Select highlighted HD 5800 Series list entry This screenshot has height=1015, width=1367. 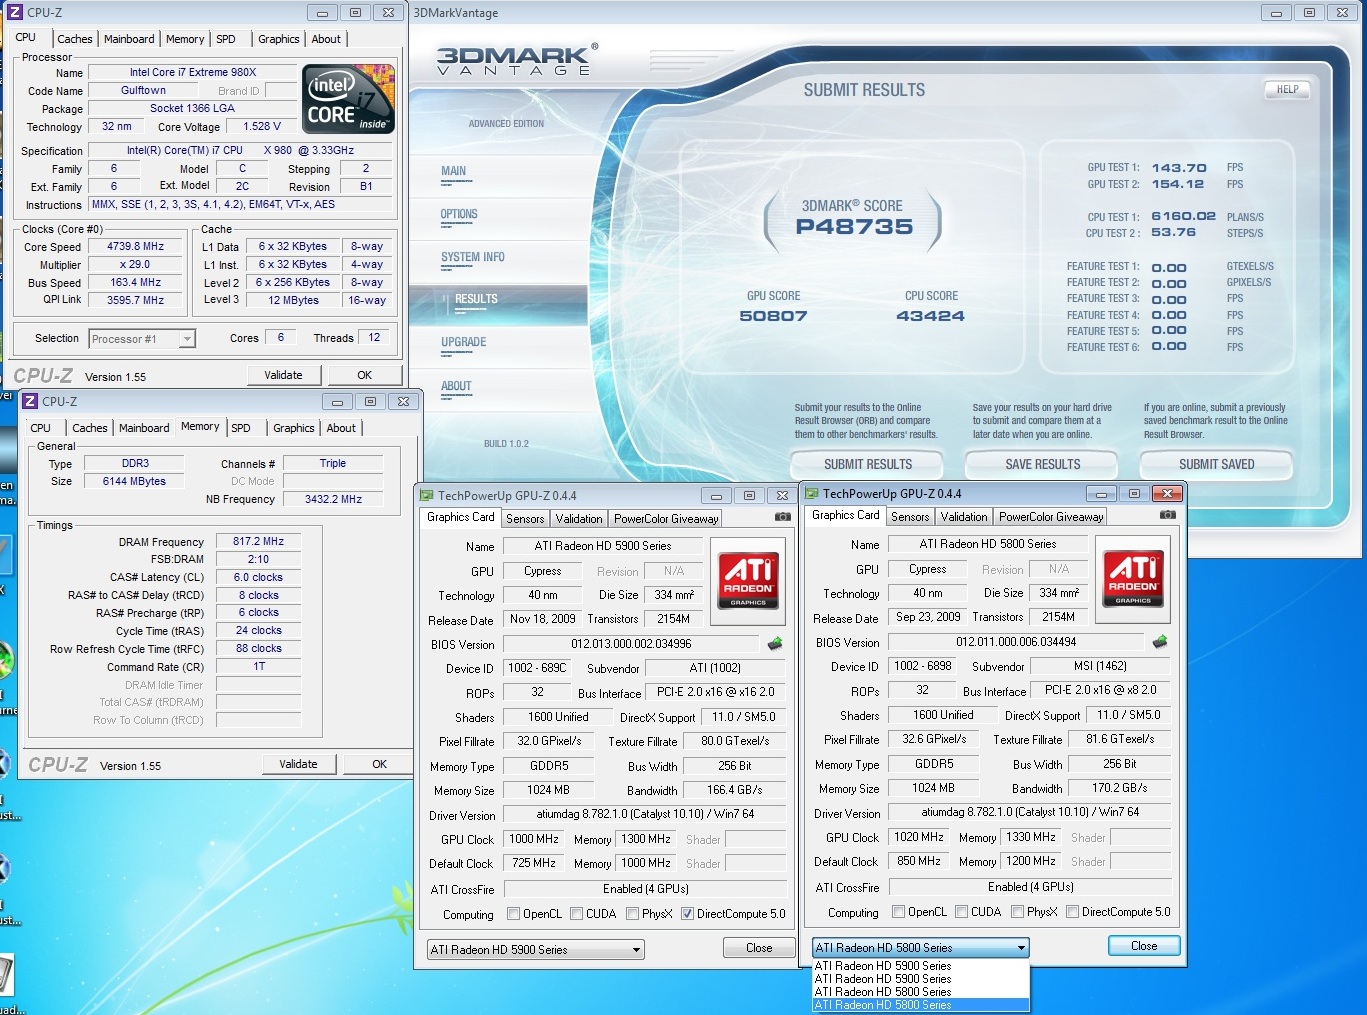point(920,1005)
